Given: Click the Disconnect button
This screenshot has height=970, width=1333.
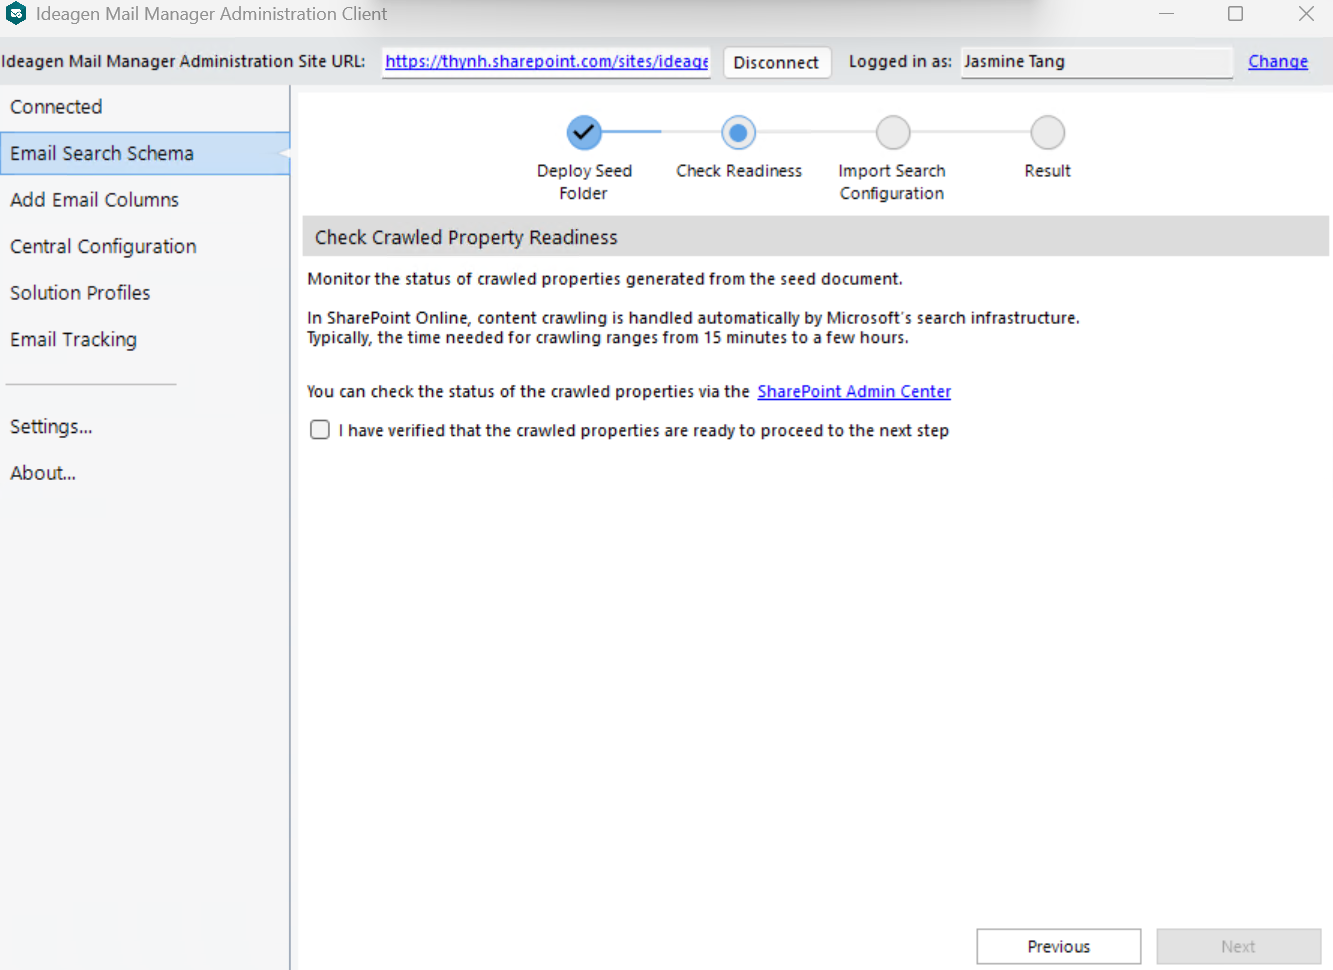Looking at the screenshot, I should tap(776, 62).
